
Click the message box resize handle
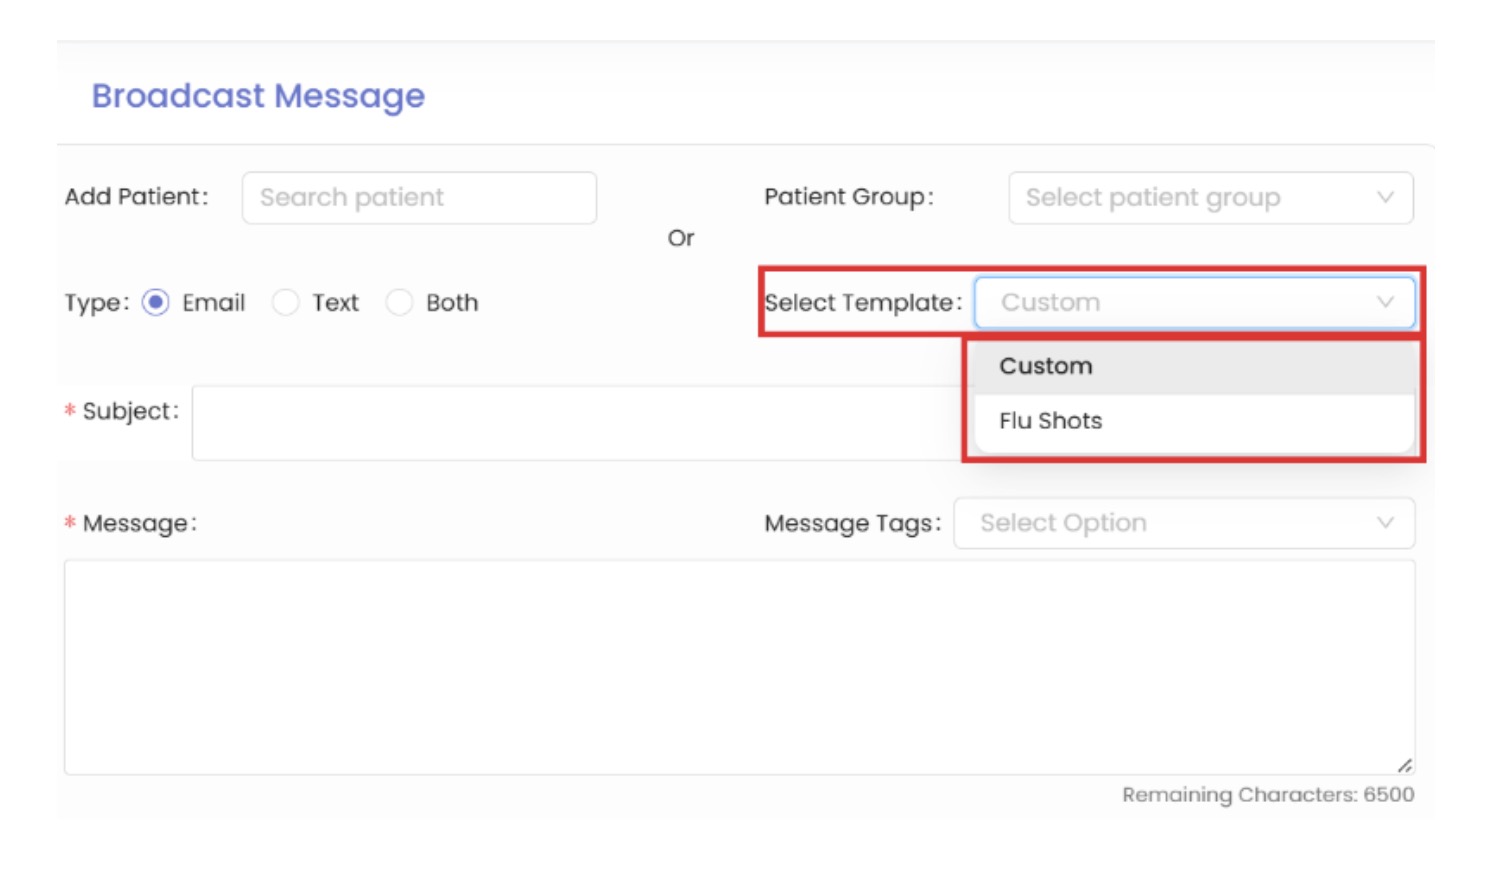click(1404, 765)
